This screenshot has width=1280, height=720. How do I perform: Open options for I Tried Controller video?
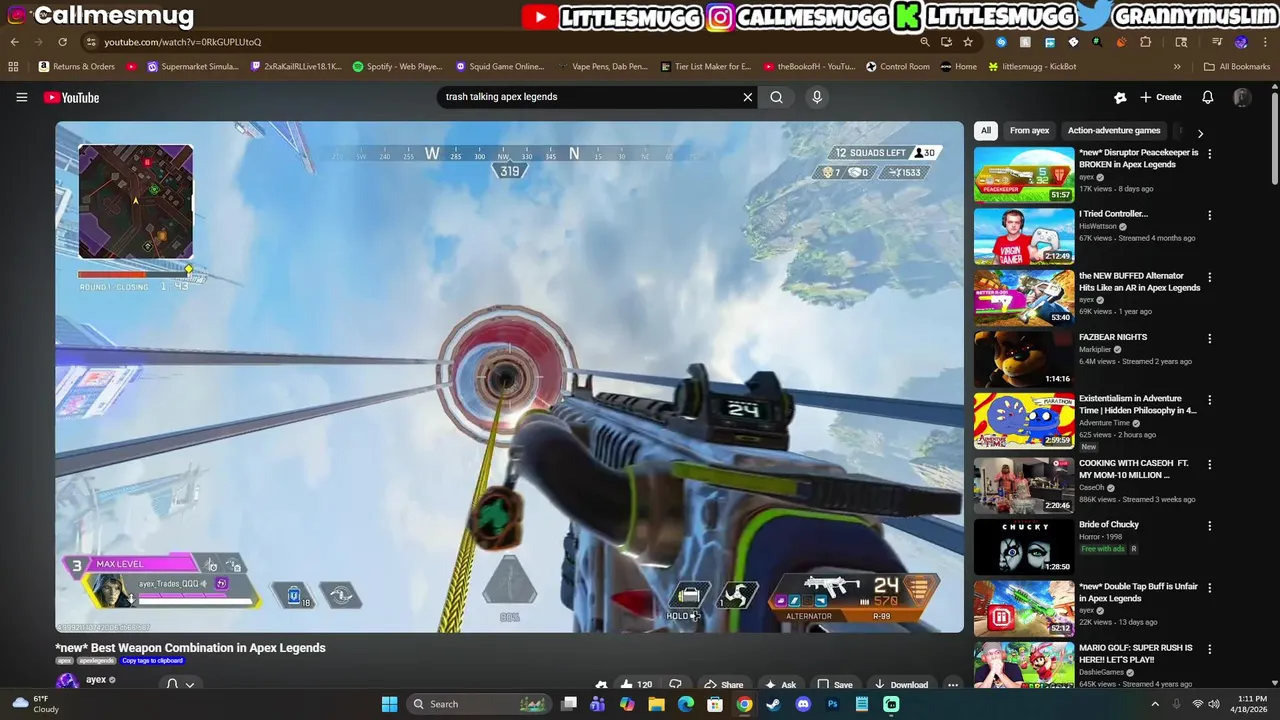point(1209,216)
